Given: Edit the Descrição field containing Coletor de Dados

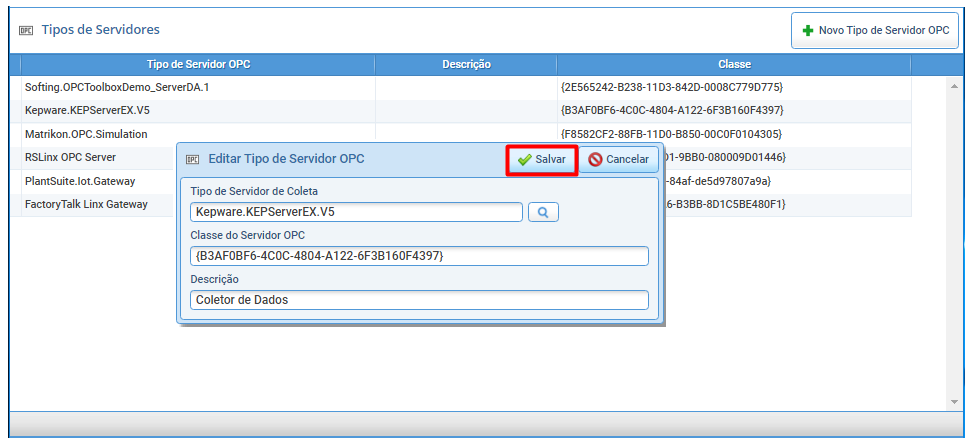Looking at the screenshot, I should click(x=419, y=300).
